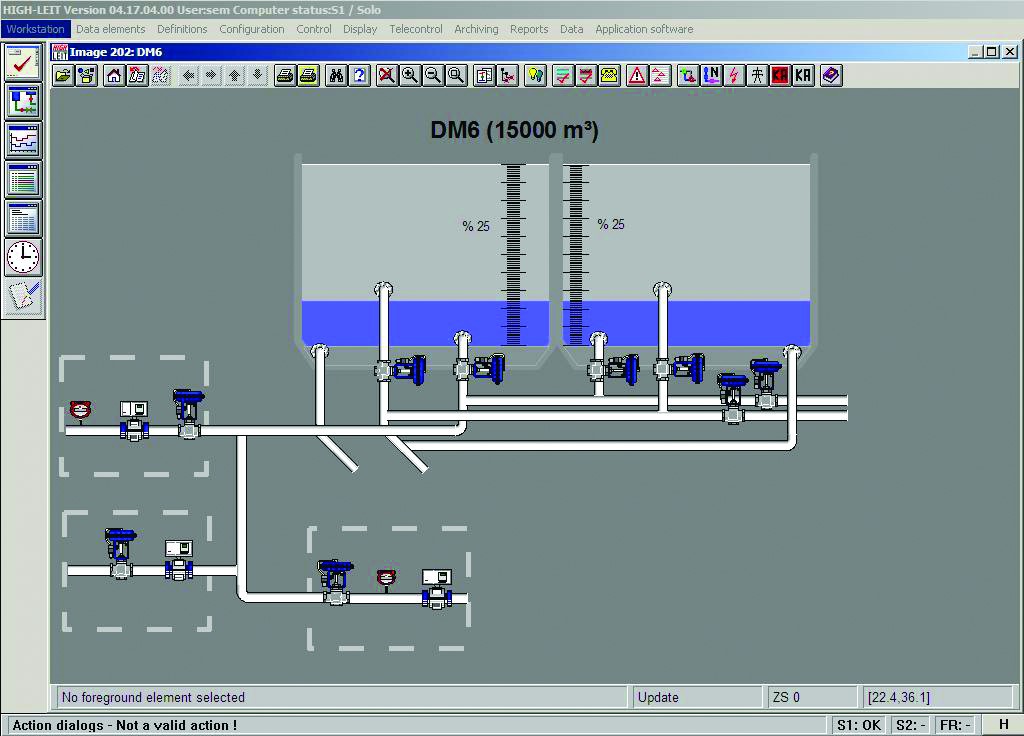Select the Telecontrol menu item
1024x736 pixels.
(416, 29)
